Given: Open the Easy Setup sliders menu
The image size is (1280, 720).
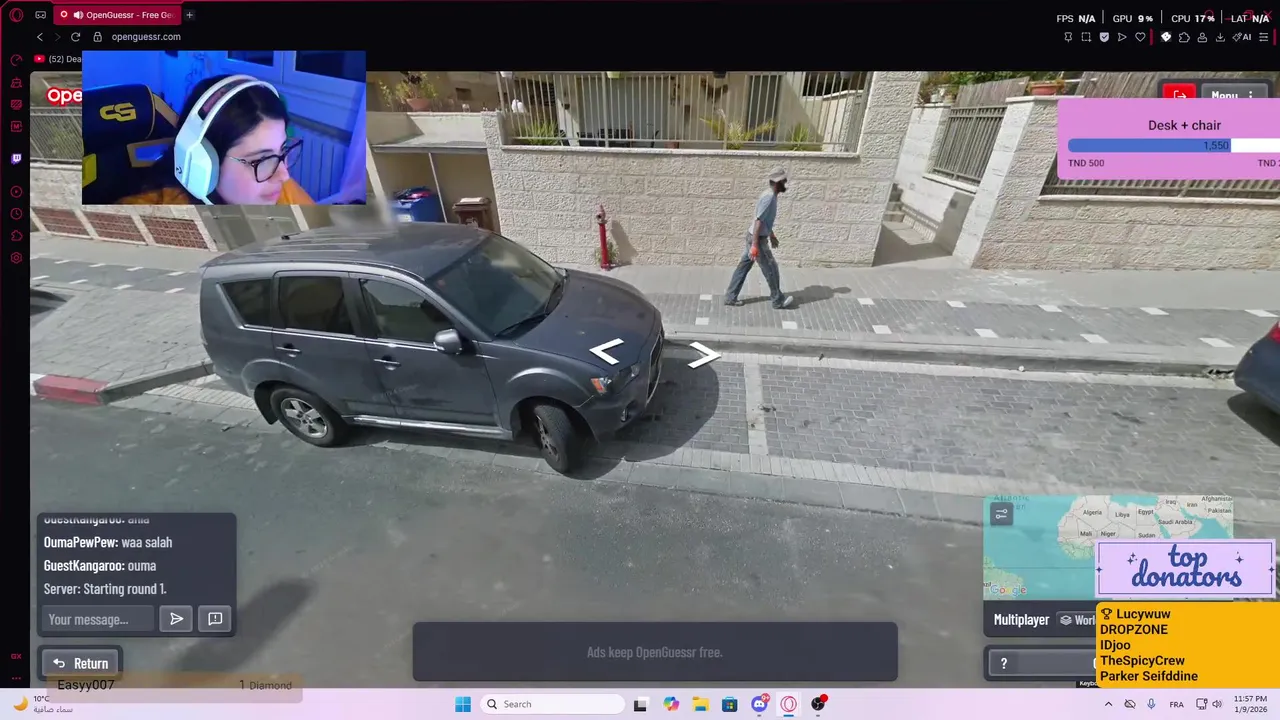Looking at the screenshot, I should click(x=1264, y=37).
